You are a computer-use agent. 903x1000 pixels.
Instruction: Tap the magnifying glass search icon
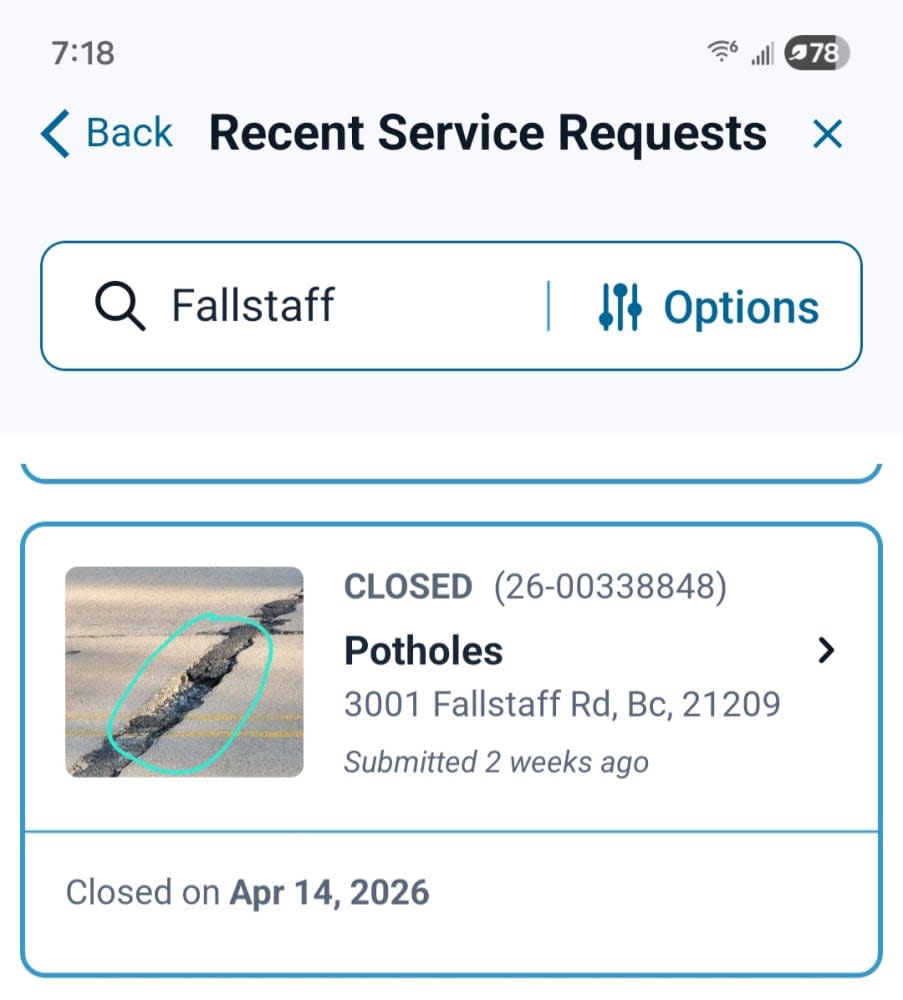pyautogui.click(x=120, y=306)
